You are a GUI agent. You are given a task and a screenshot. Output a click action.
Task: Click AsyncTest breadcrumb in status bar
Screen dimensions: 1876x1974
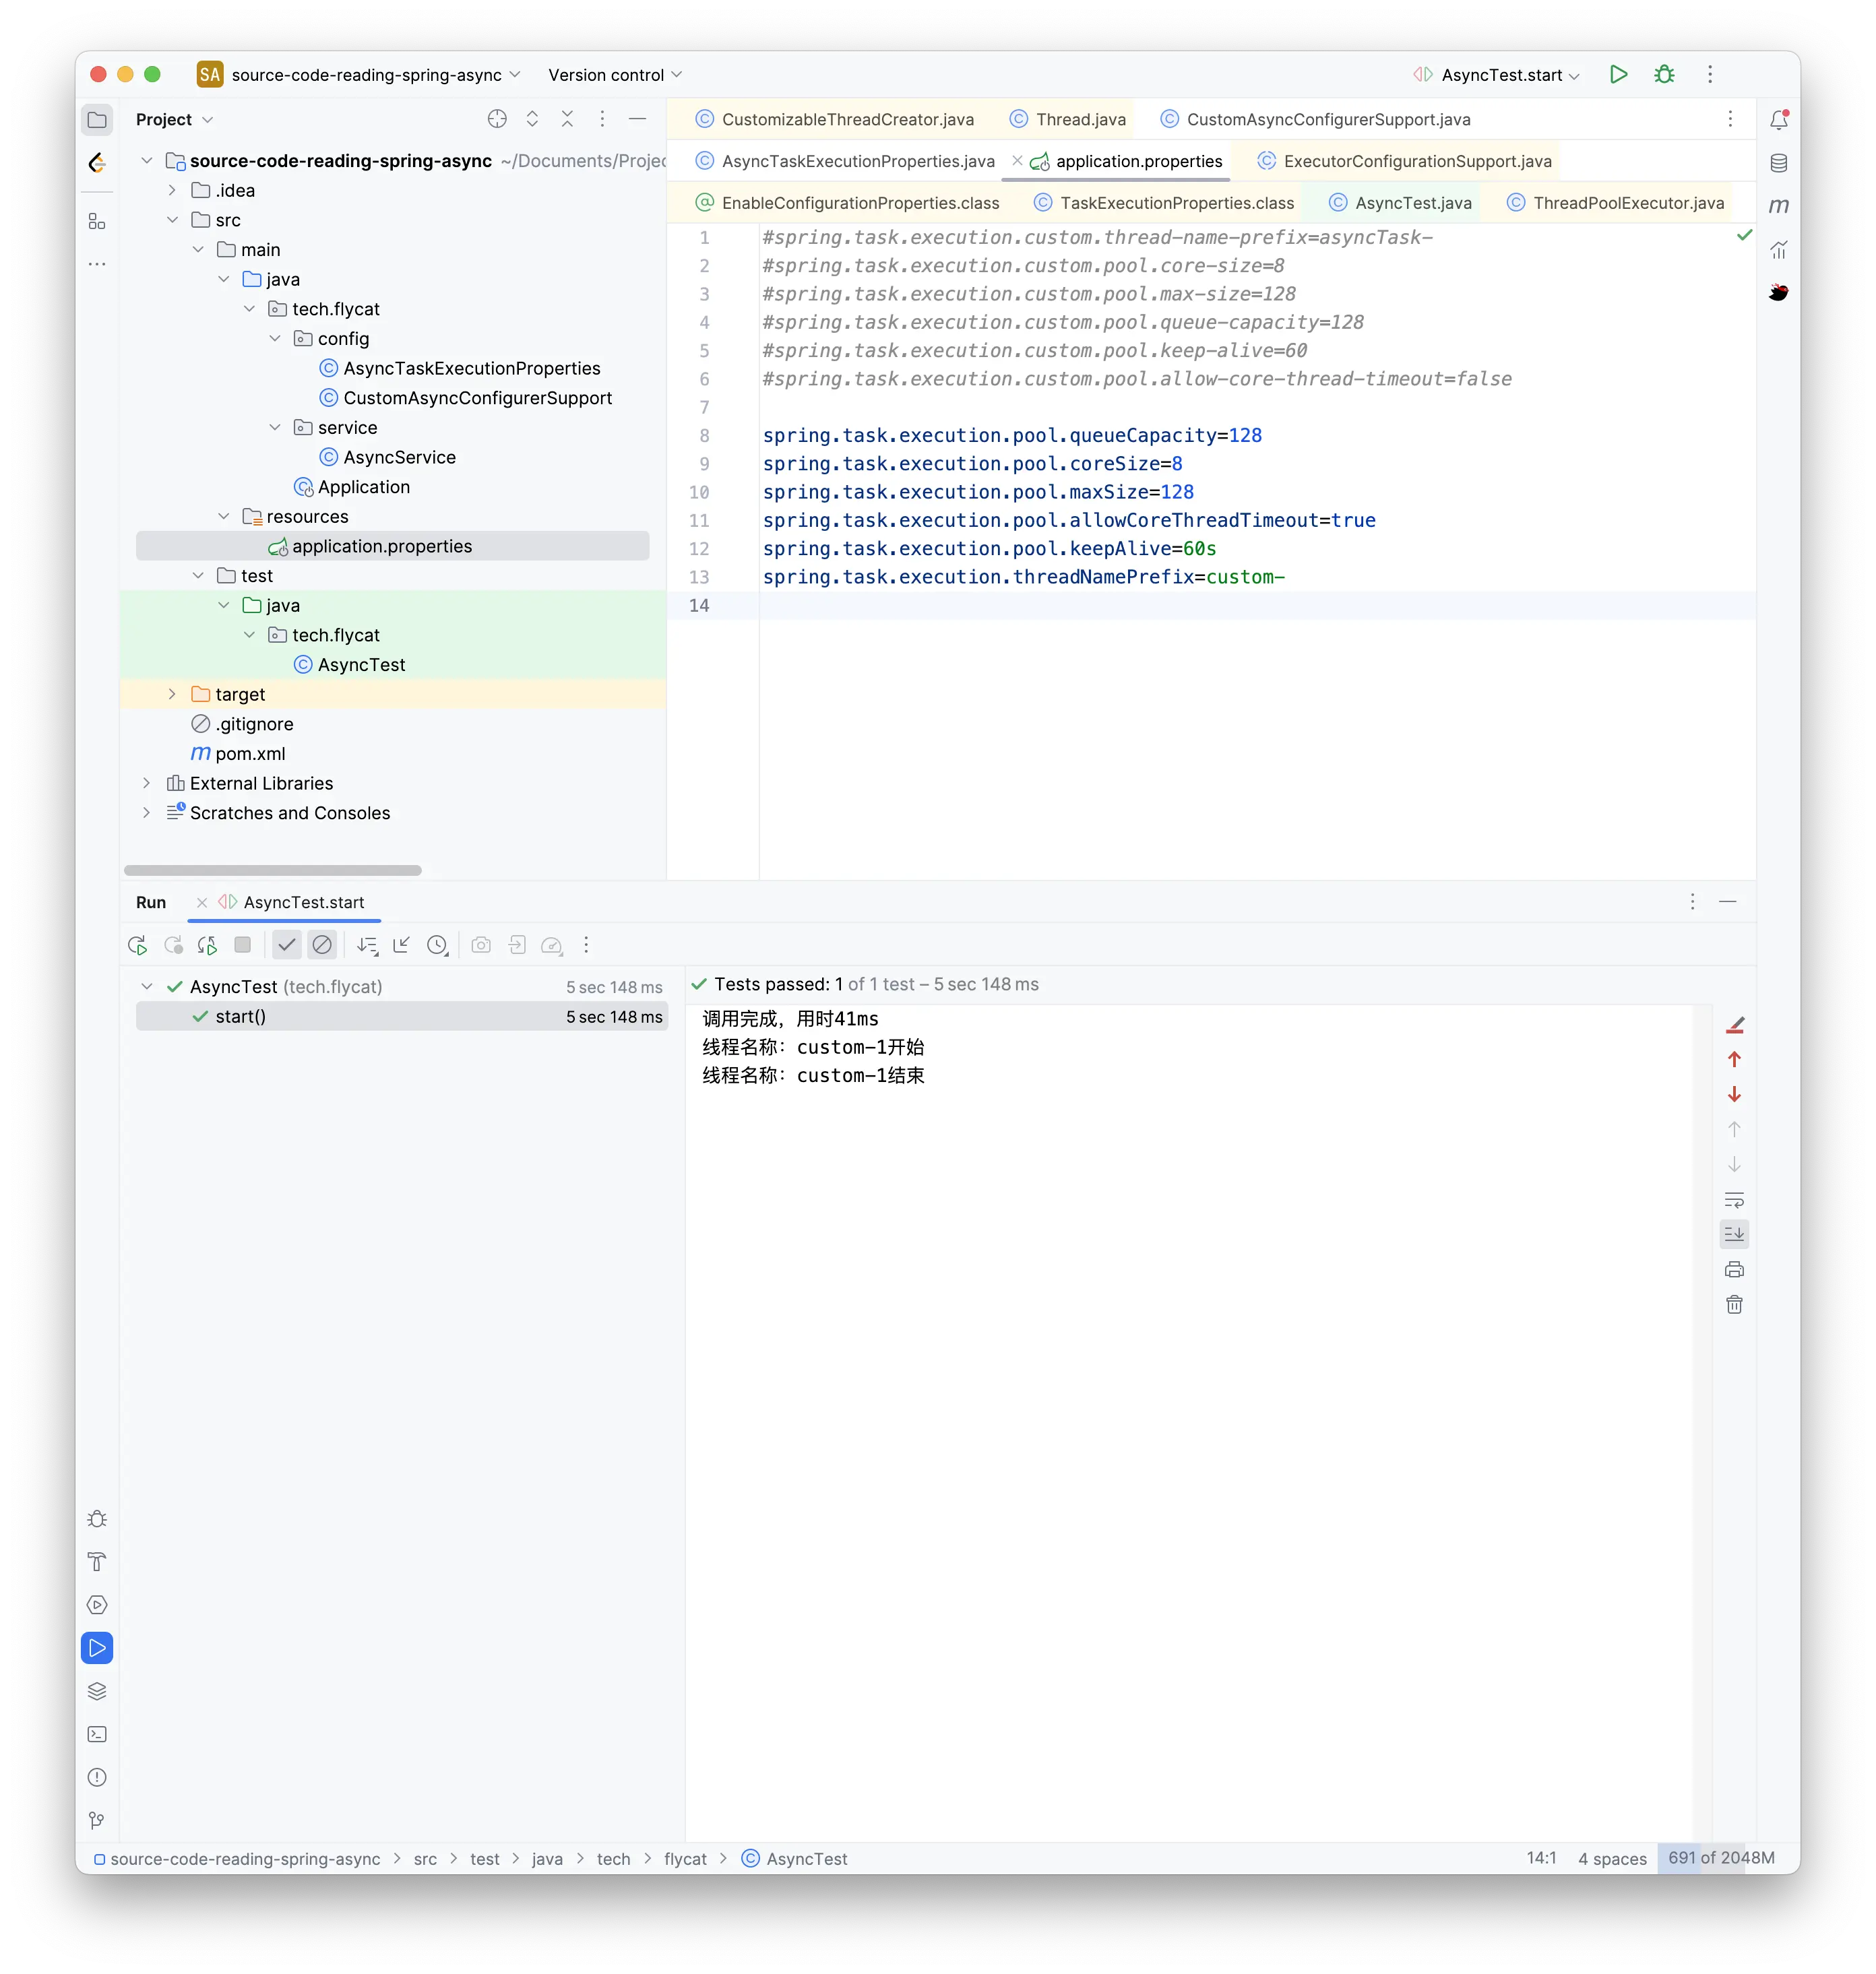coord(795,1859)
